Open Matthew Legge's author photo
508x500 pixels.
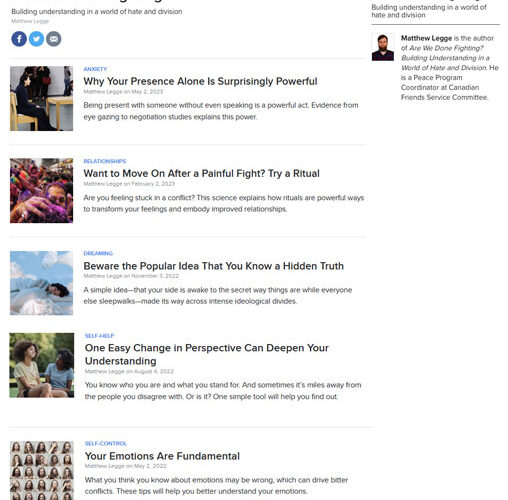pos(383,47)
